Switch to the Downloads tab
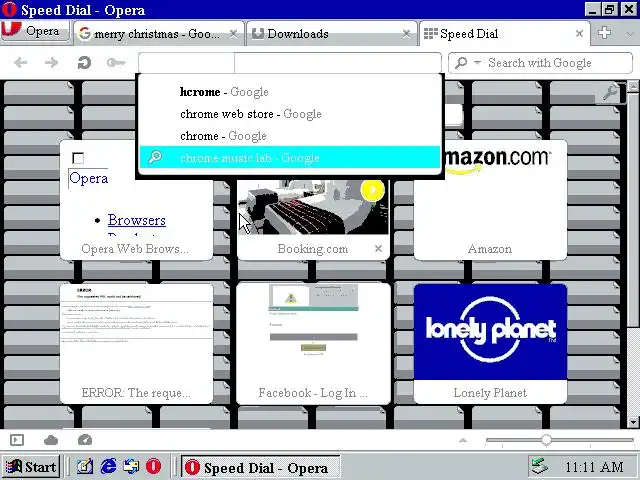The height and width of the screenshot is (480, 640). [331, 33]
